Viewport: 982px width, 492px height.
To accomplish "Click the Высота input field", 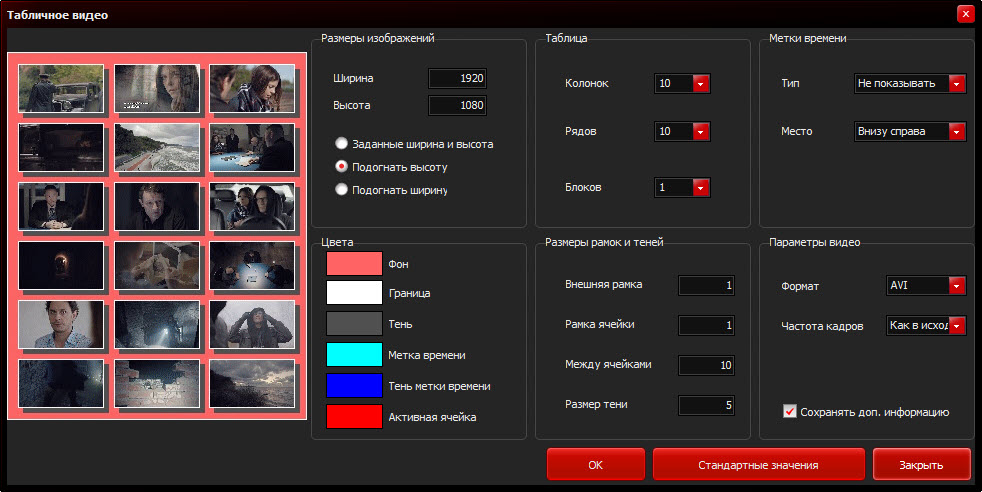I will (x=457, y=105).
